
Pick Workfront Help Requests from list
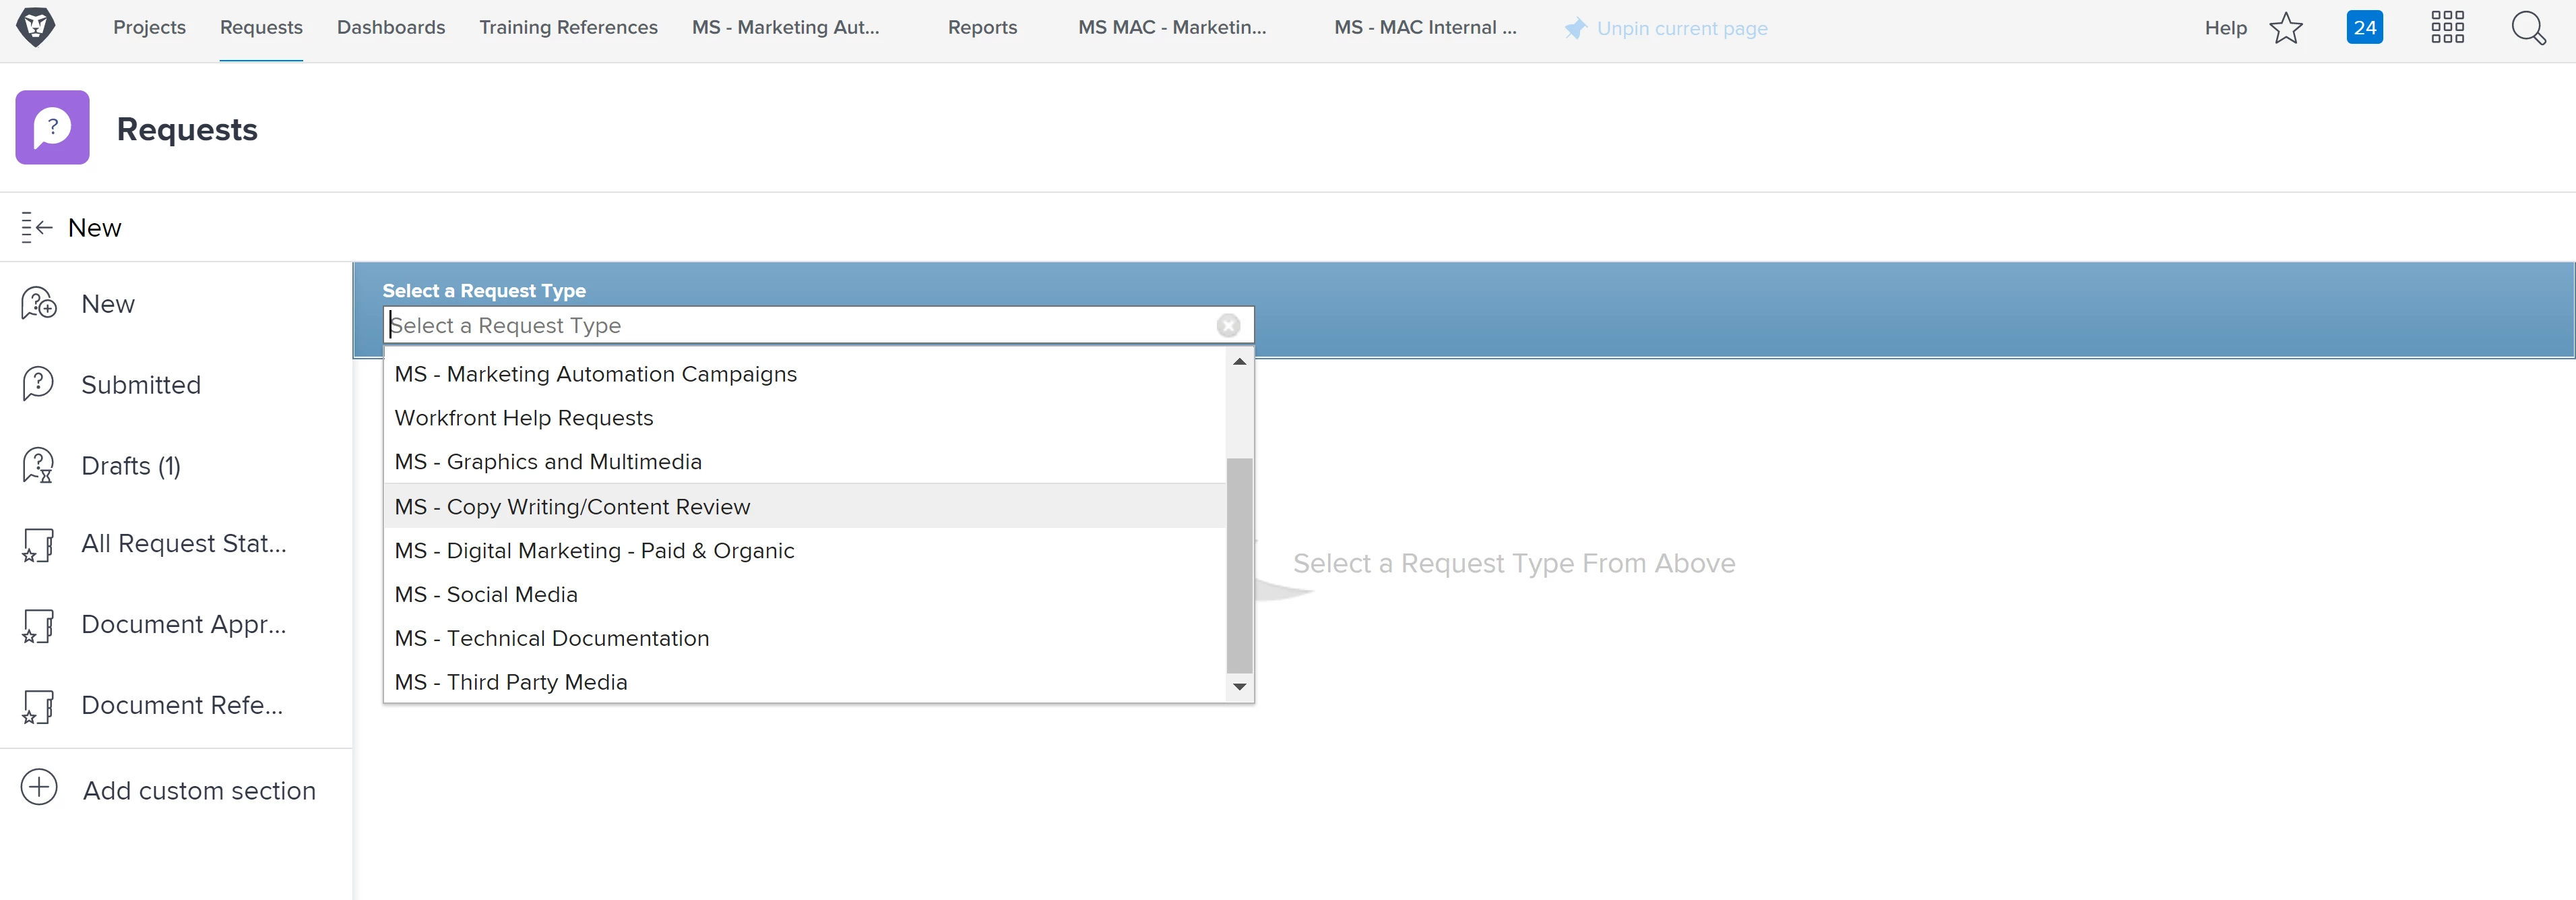(524, 418)
